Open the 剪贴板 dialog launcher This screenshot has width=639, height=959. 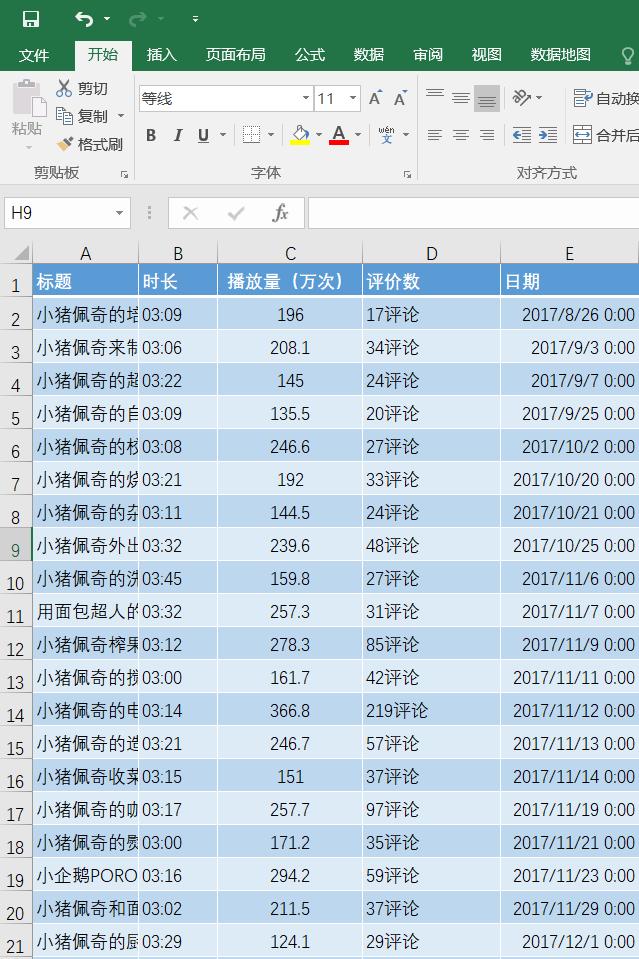pos(125,174)
